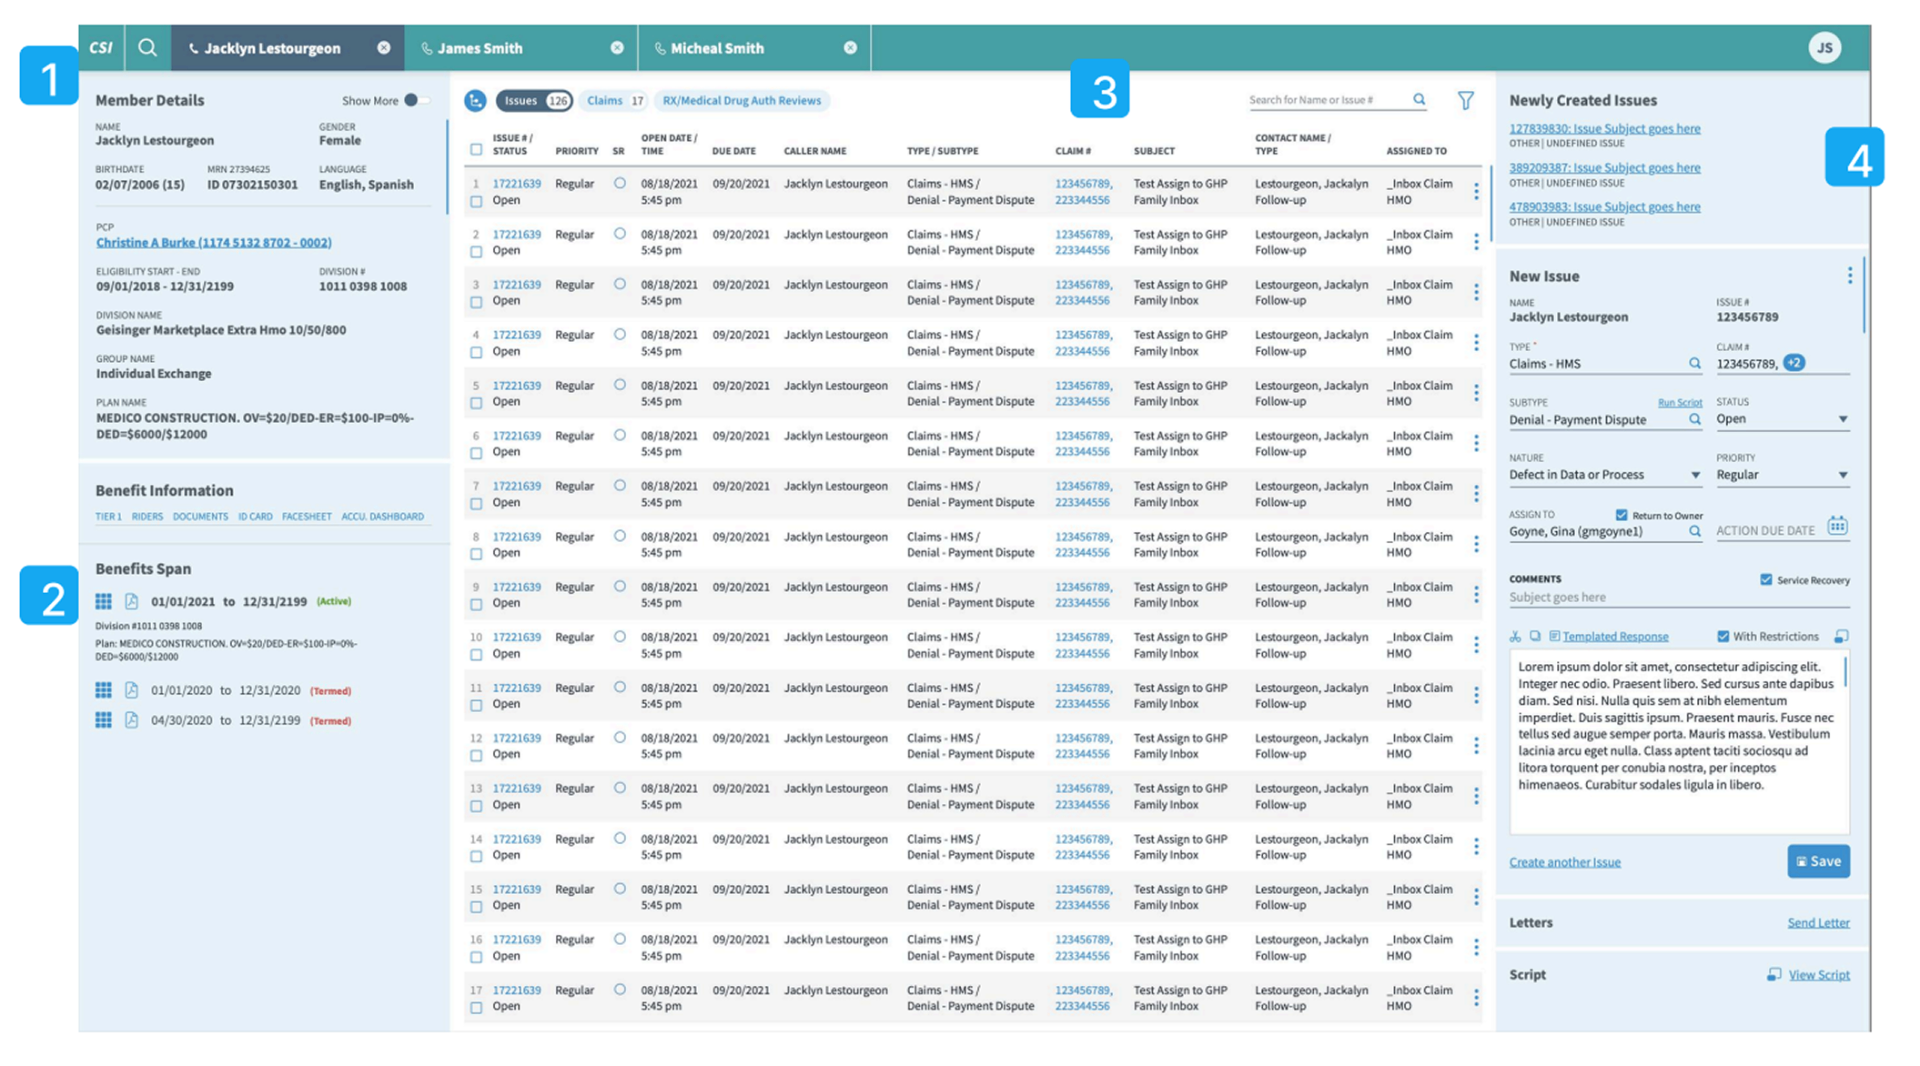Screen dimensions: 1920x1066
Task: Select the SR radio circle in row 2
Action: [x=620, y=234]
